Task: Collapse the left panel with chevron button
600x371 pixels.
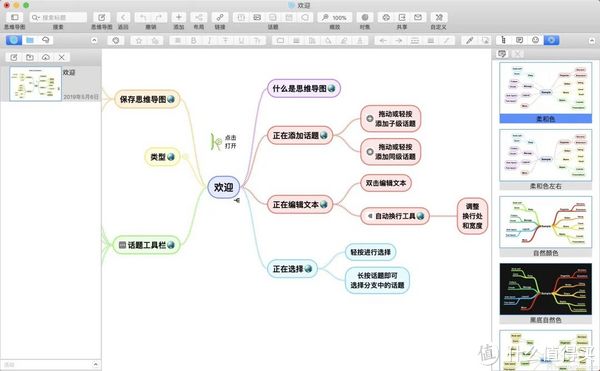Action: pyautogui.click(x=94, y=40)
